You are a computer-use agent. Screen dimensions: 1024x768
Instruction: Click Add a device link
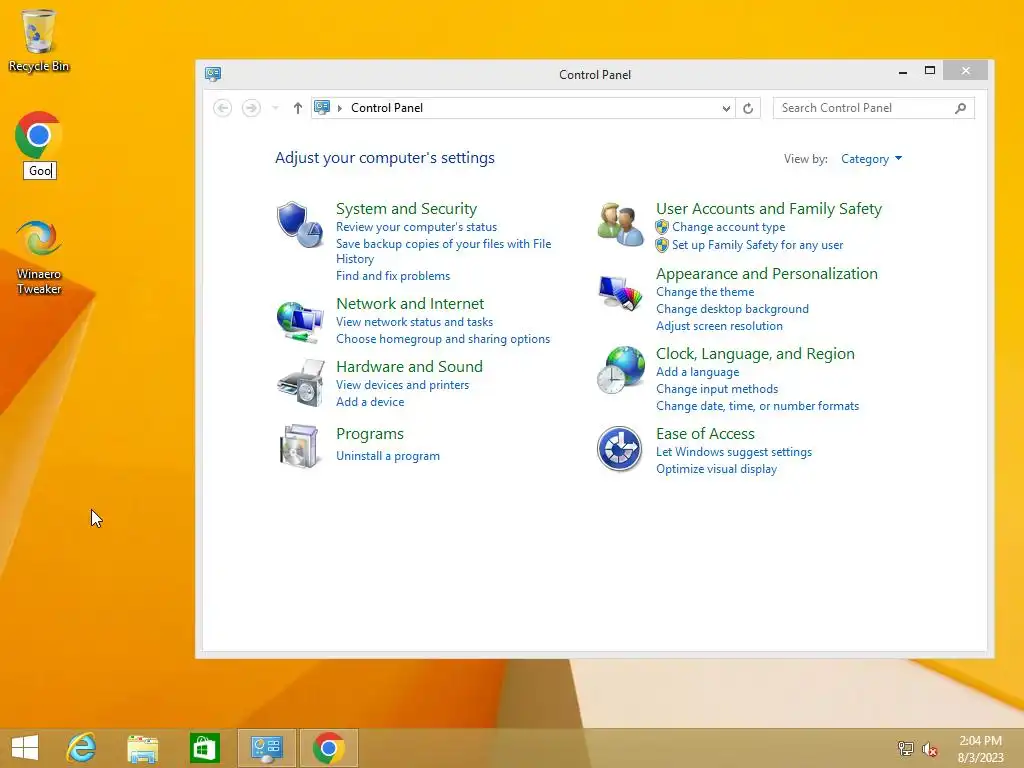[370, 402]
